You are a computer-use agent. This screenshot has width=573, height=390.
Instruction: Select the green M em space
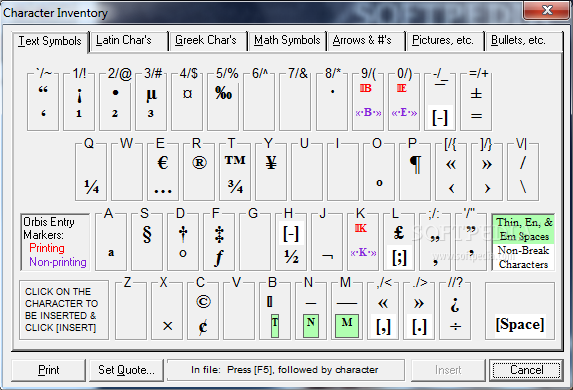pyautogui.click(x=347, y=325)
